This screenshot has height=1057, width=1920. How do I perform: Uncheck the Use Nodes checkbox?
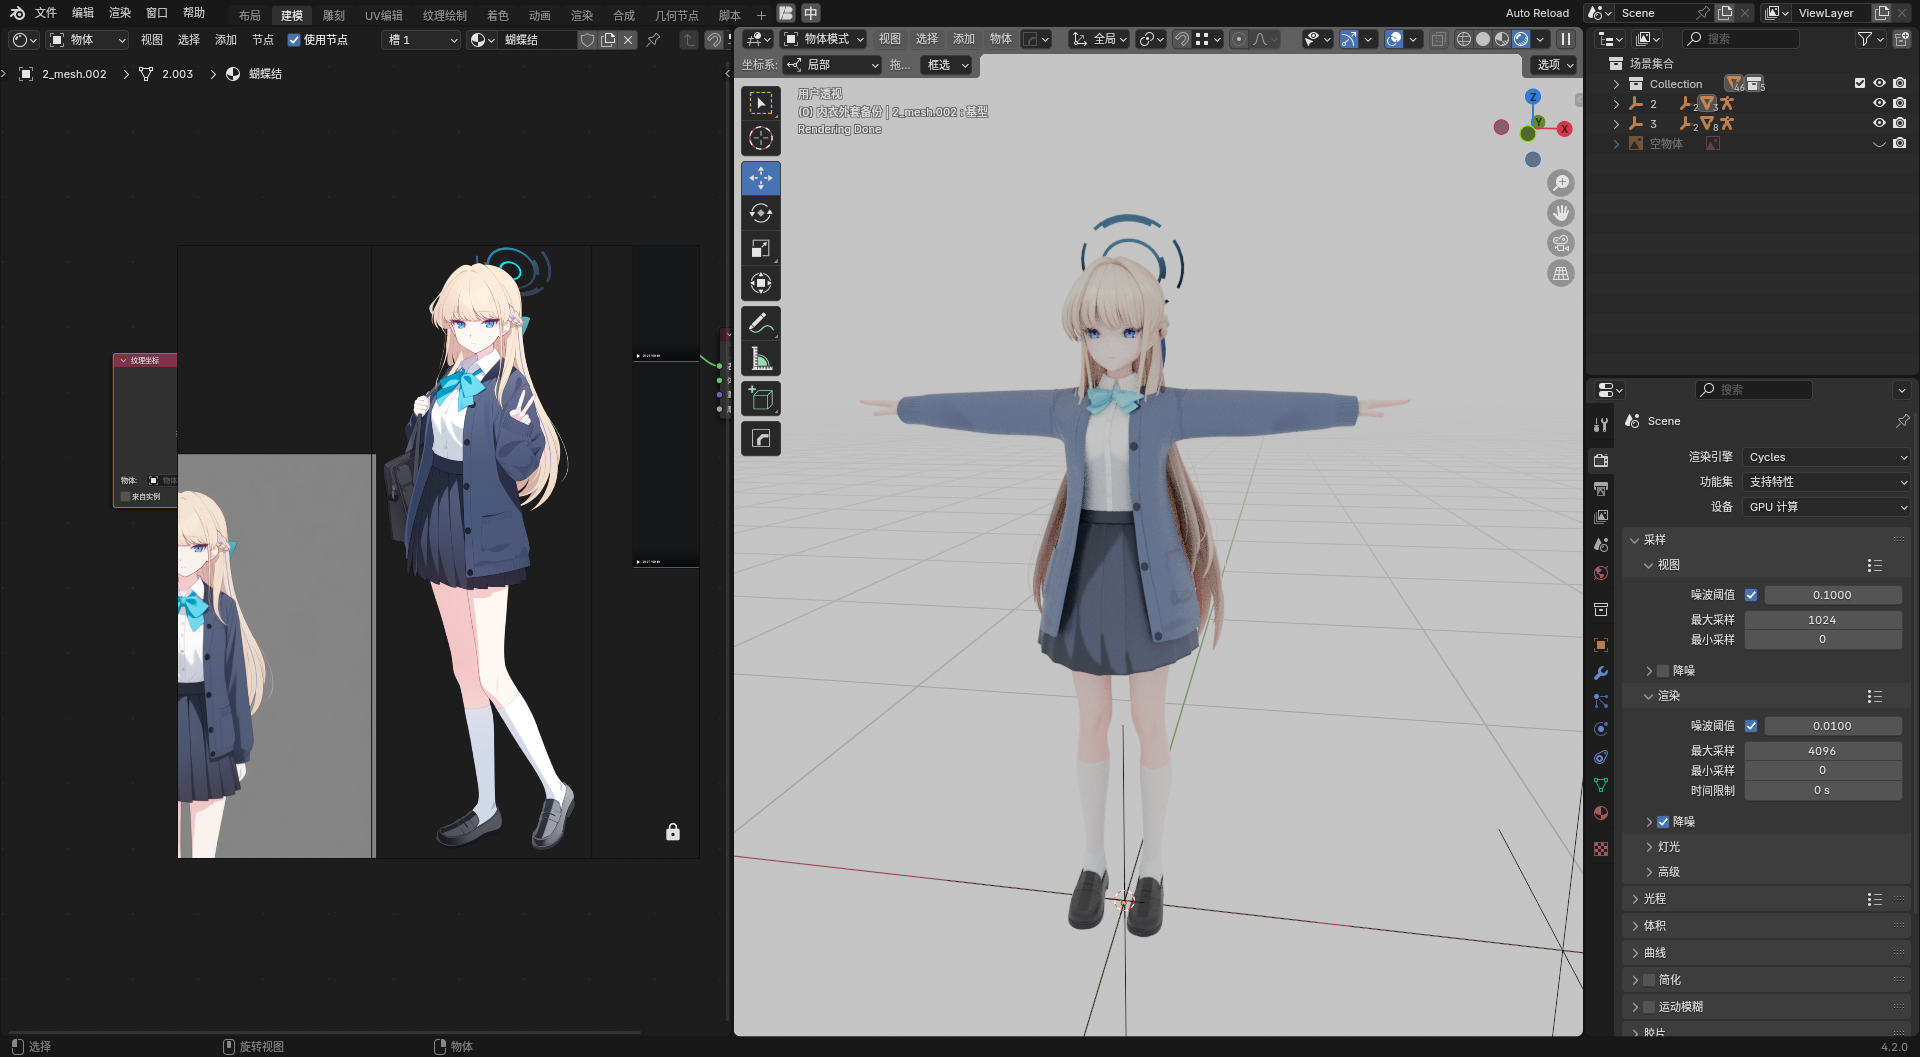pyautogui.click(x=294, y=40)
